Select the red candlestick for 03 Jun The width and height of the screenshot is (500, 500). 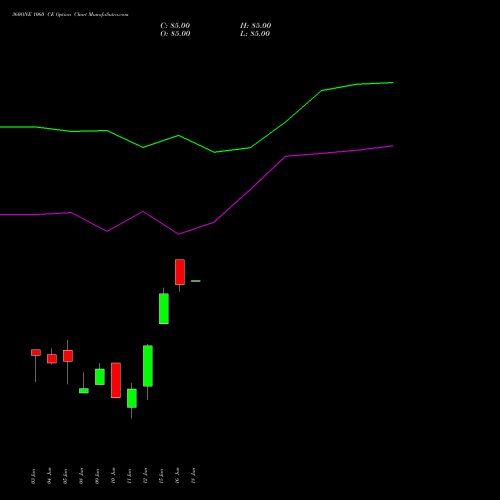coord(36,352)
